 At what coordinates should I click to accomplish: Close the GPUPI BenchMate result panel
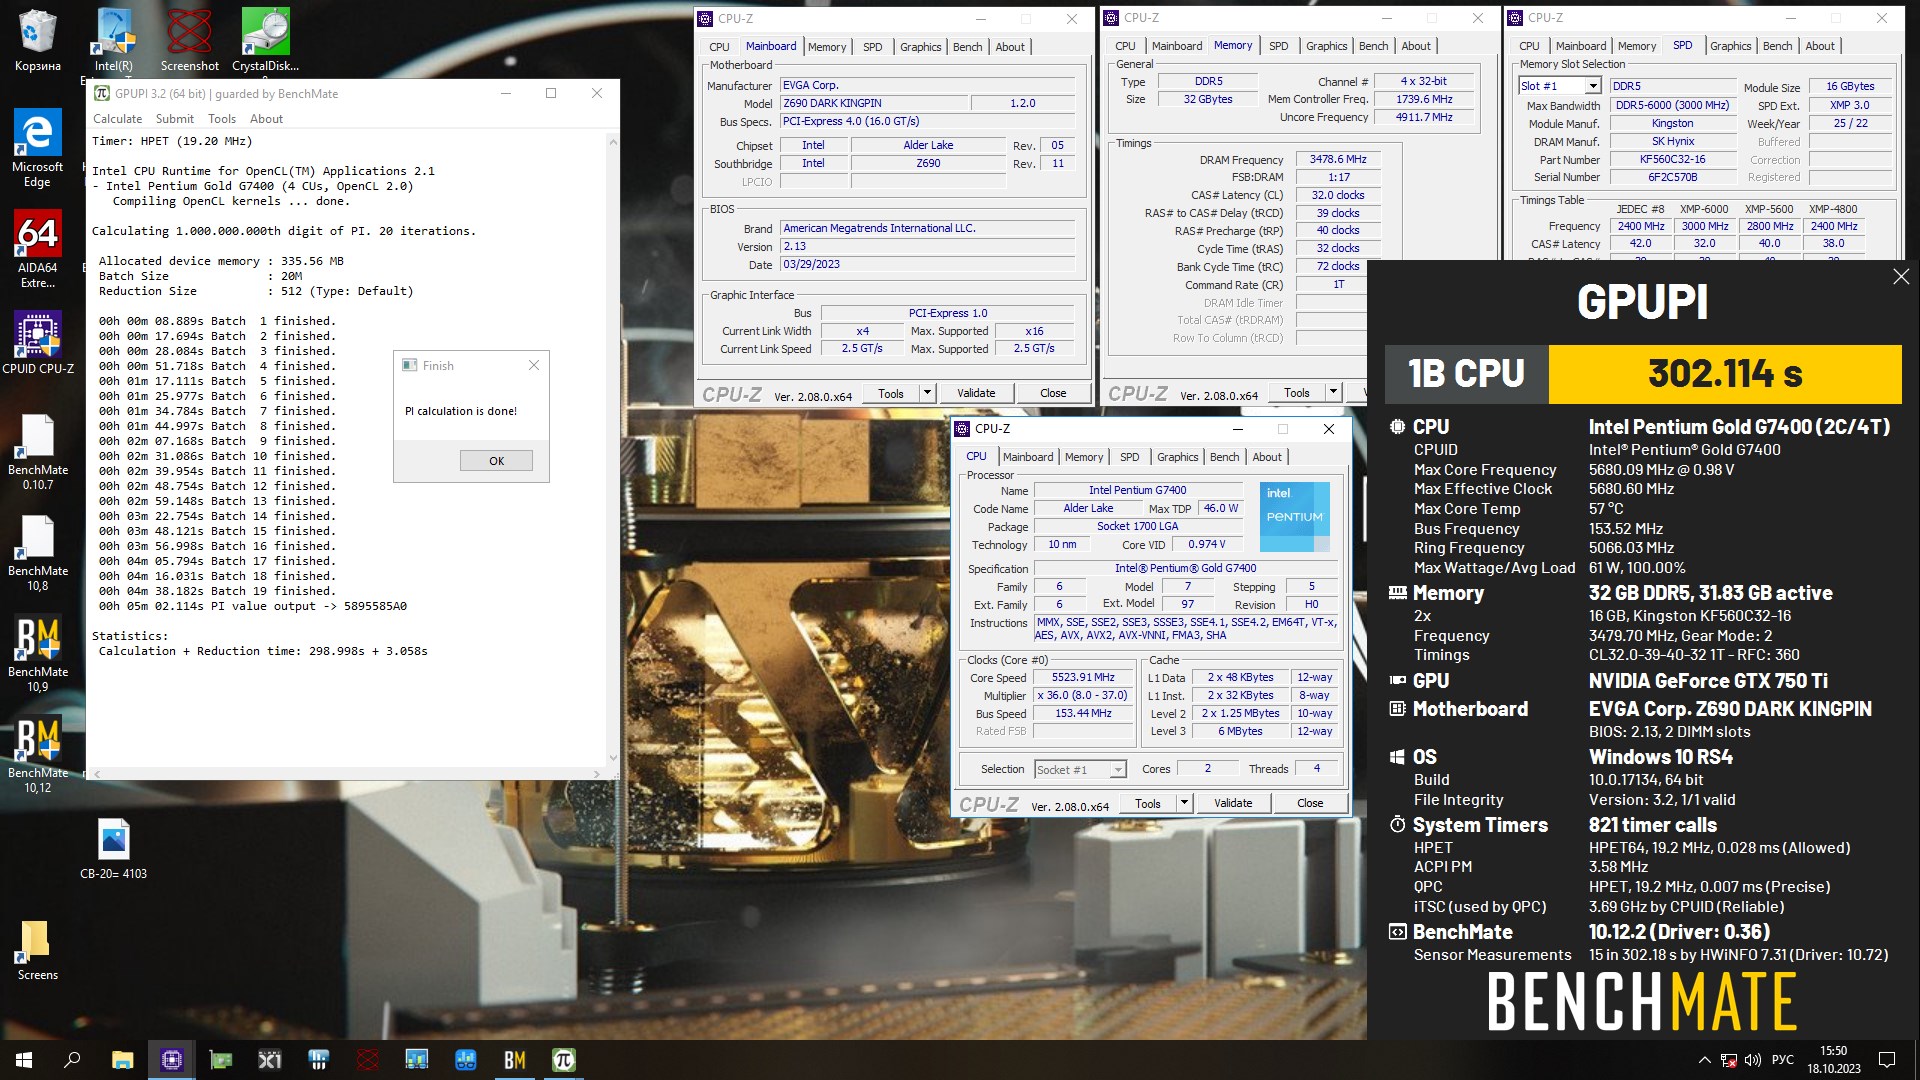(x=1901, y=277)
